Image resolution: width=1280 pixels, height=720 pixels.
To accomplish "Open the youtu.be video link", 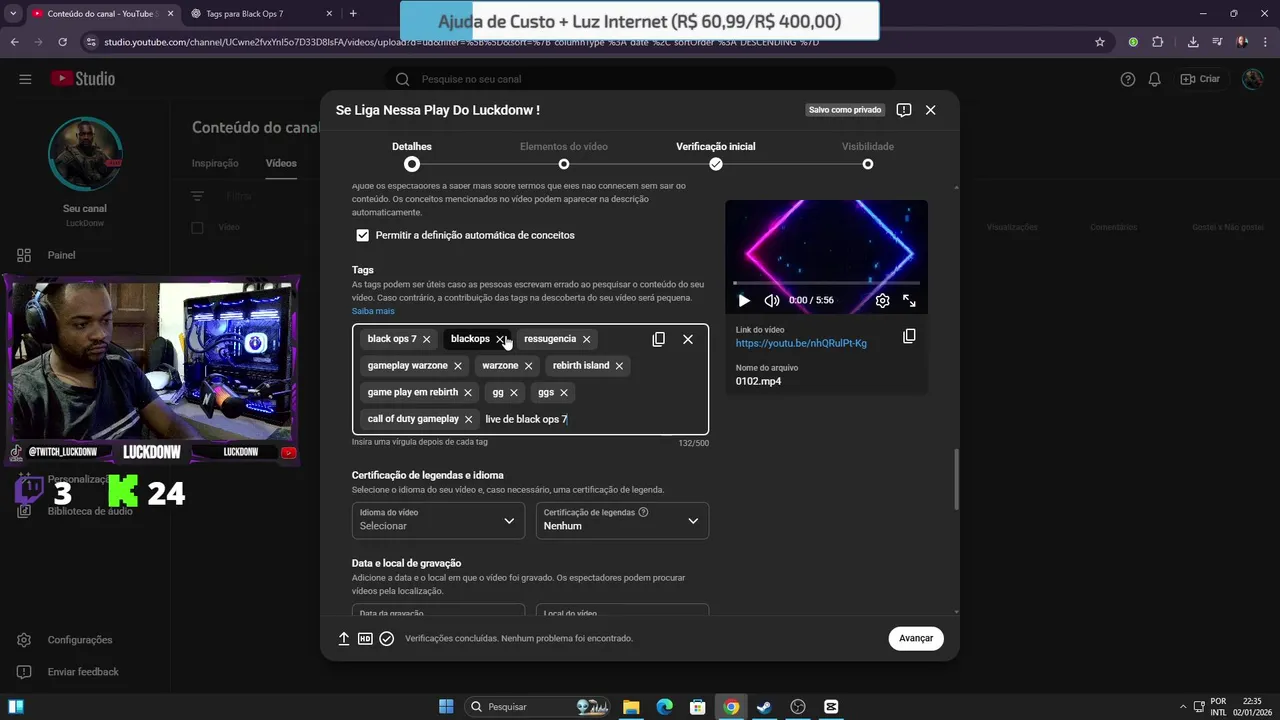I will click(x=801, y=343).
